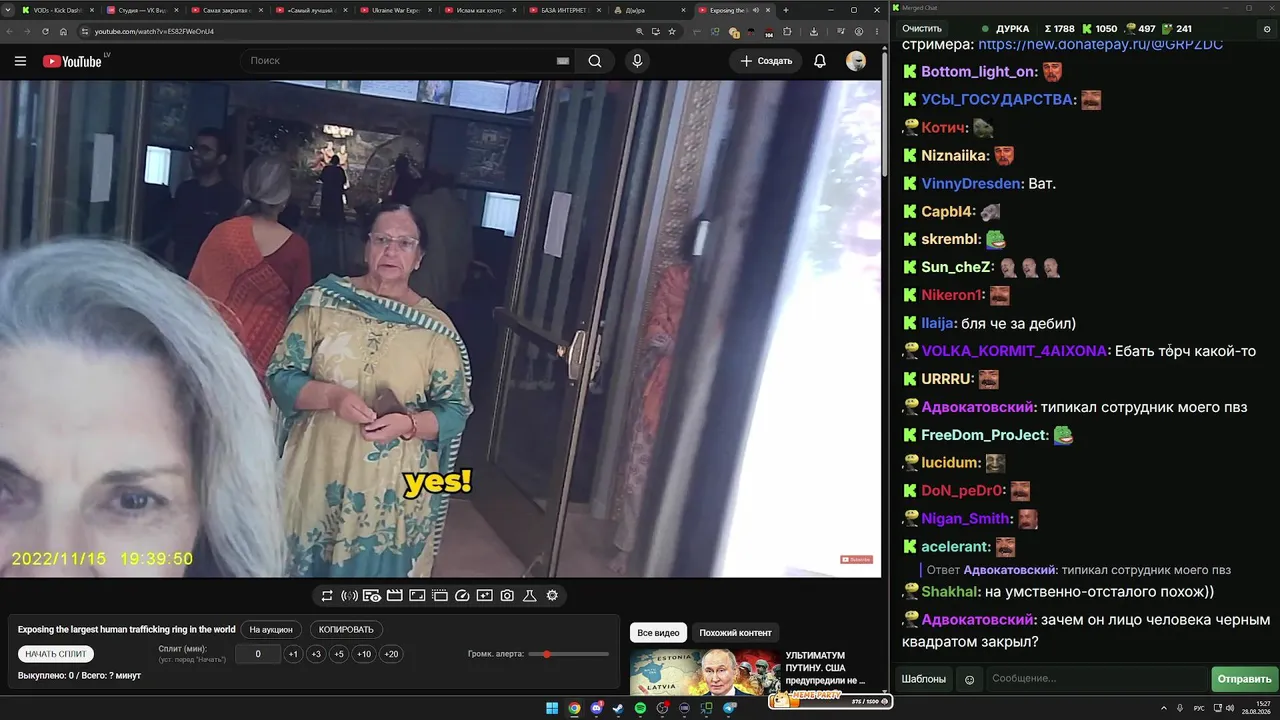1280x720 pixels.
Task: Click the Сообщение chat input field
Action: point(1096,680)
